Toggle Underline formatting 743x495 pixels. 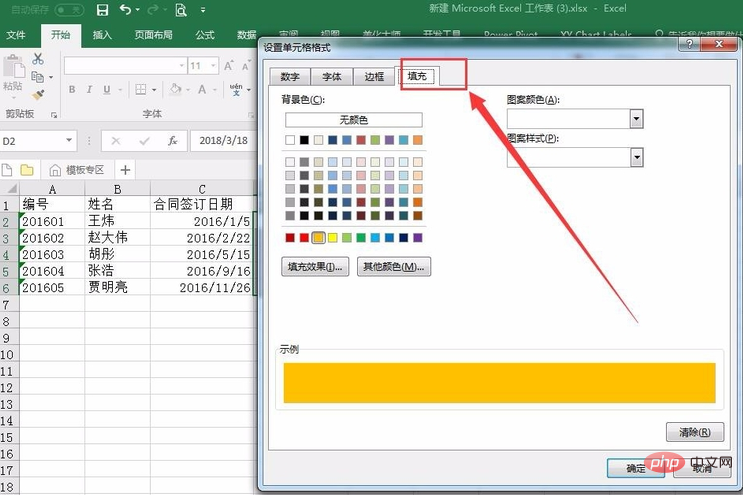107,89
